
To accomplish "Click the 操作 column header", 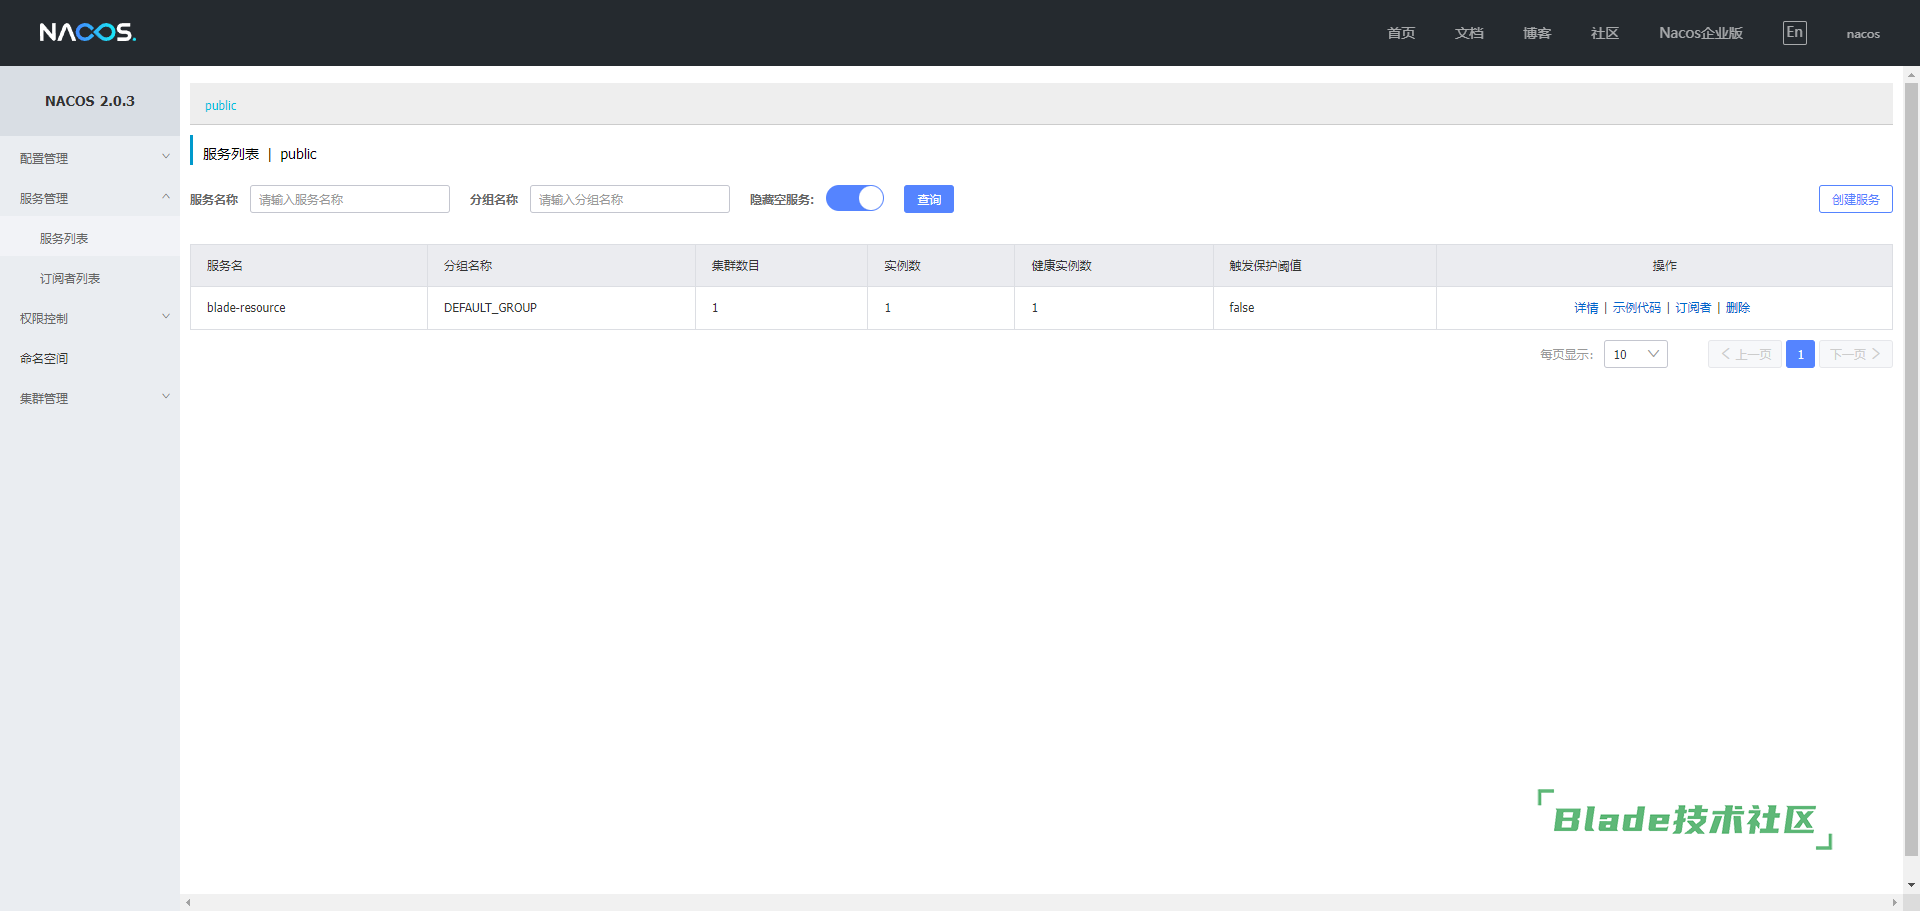I will pos(1664,266).
